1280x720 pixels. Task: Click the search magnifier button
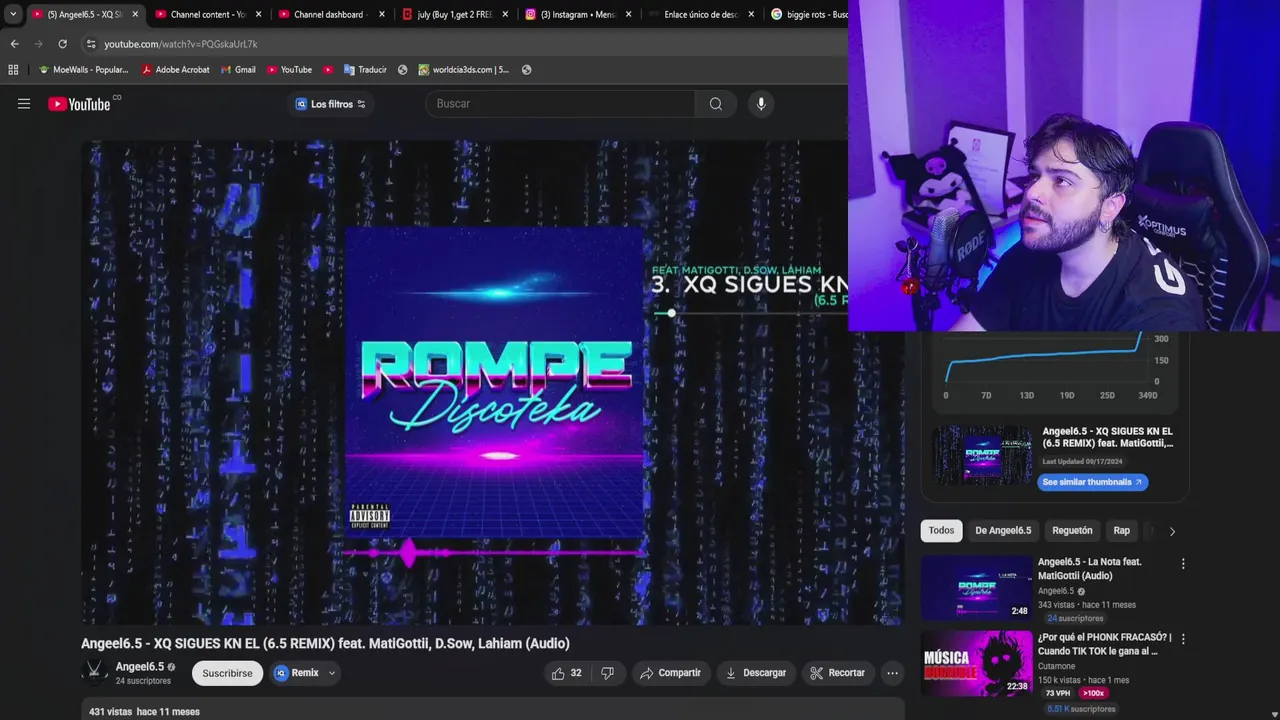coord(716,104)
